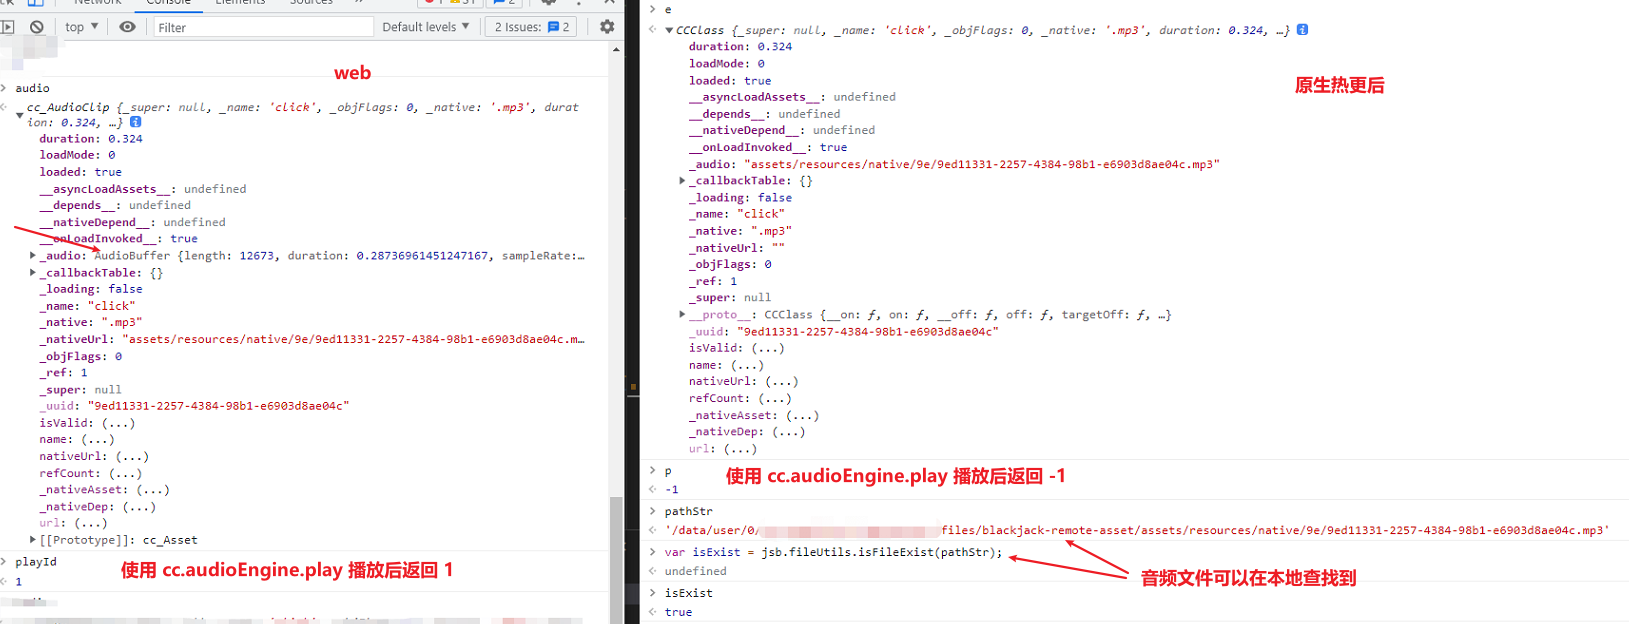Invoke refCount getter in CCClass
This screenshot has height=624, width=1629.
point(775,398)
